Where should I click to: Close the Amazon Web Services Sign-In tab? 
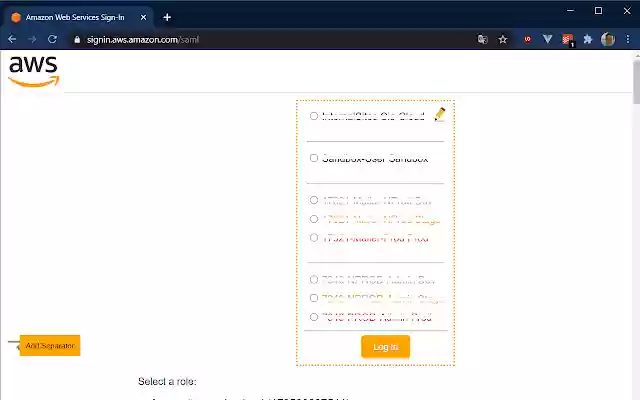(143, 17)
